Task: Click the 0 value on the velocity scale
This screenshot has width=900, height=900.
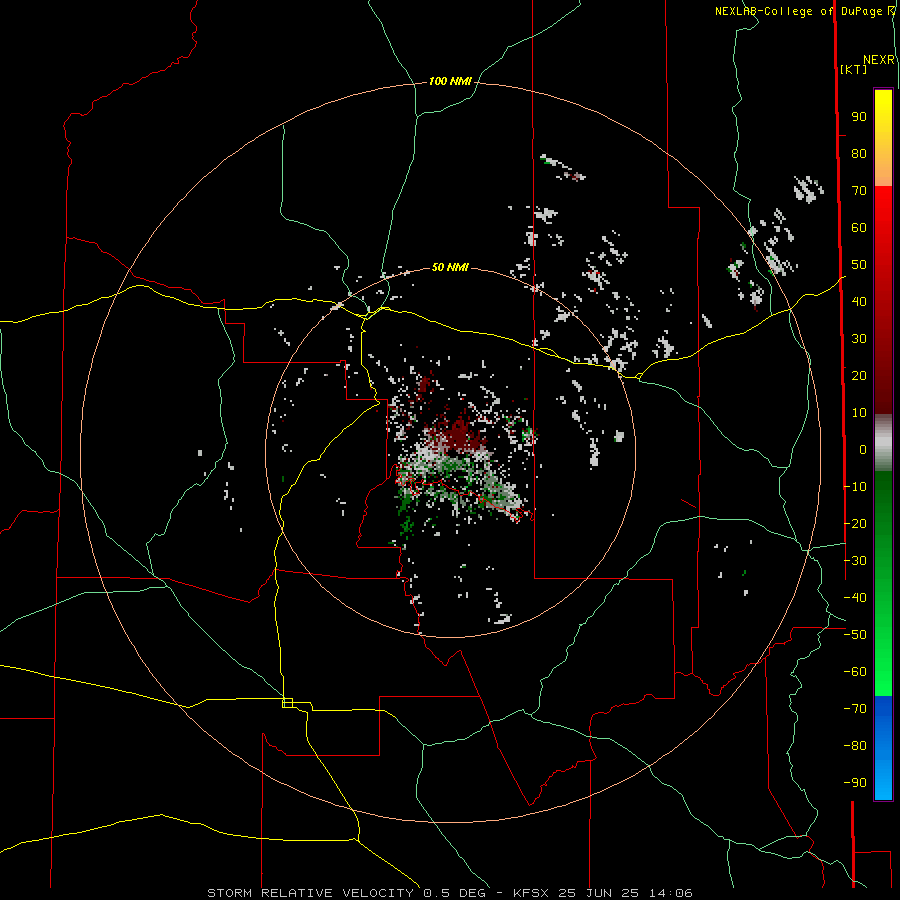Action: pyautogui.click(x=863, y=449)
